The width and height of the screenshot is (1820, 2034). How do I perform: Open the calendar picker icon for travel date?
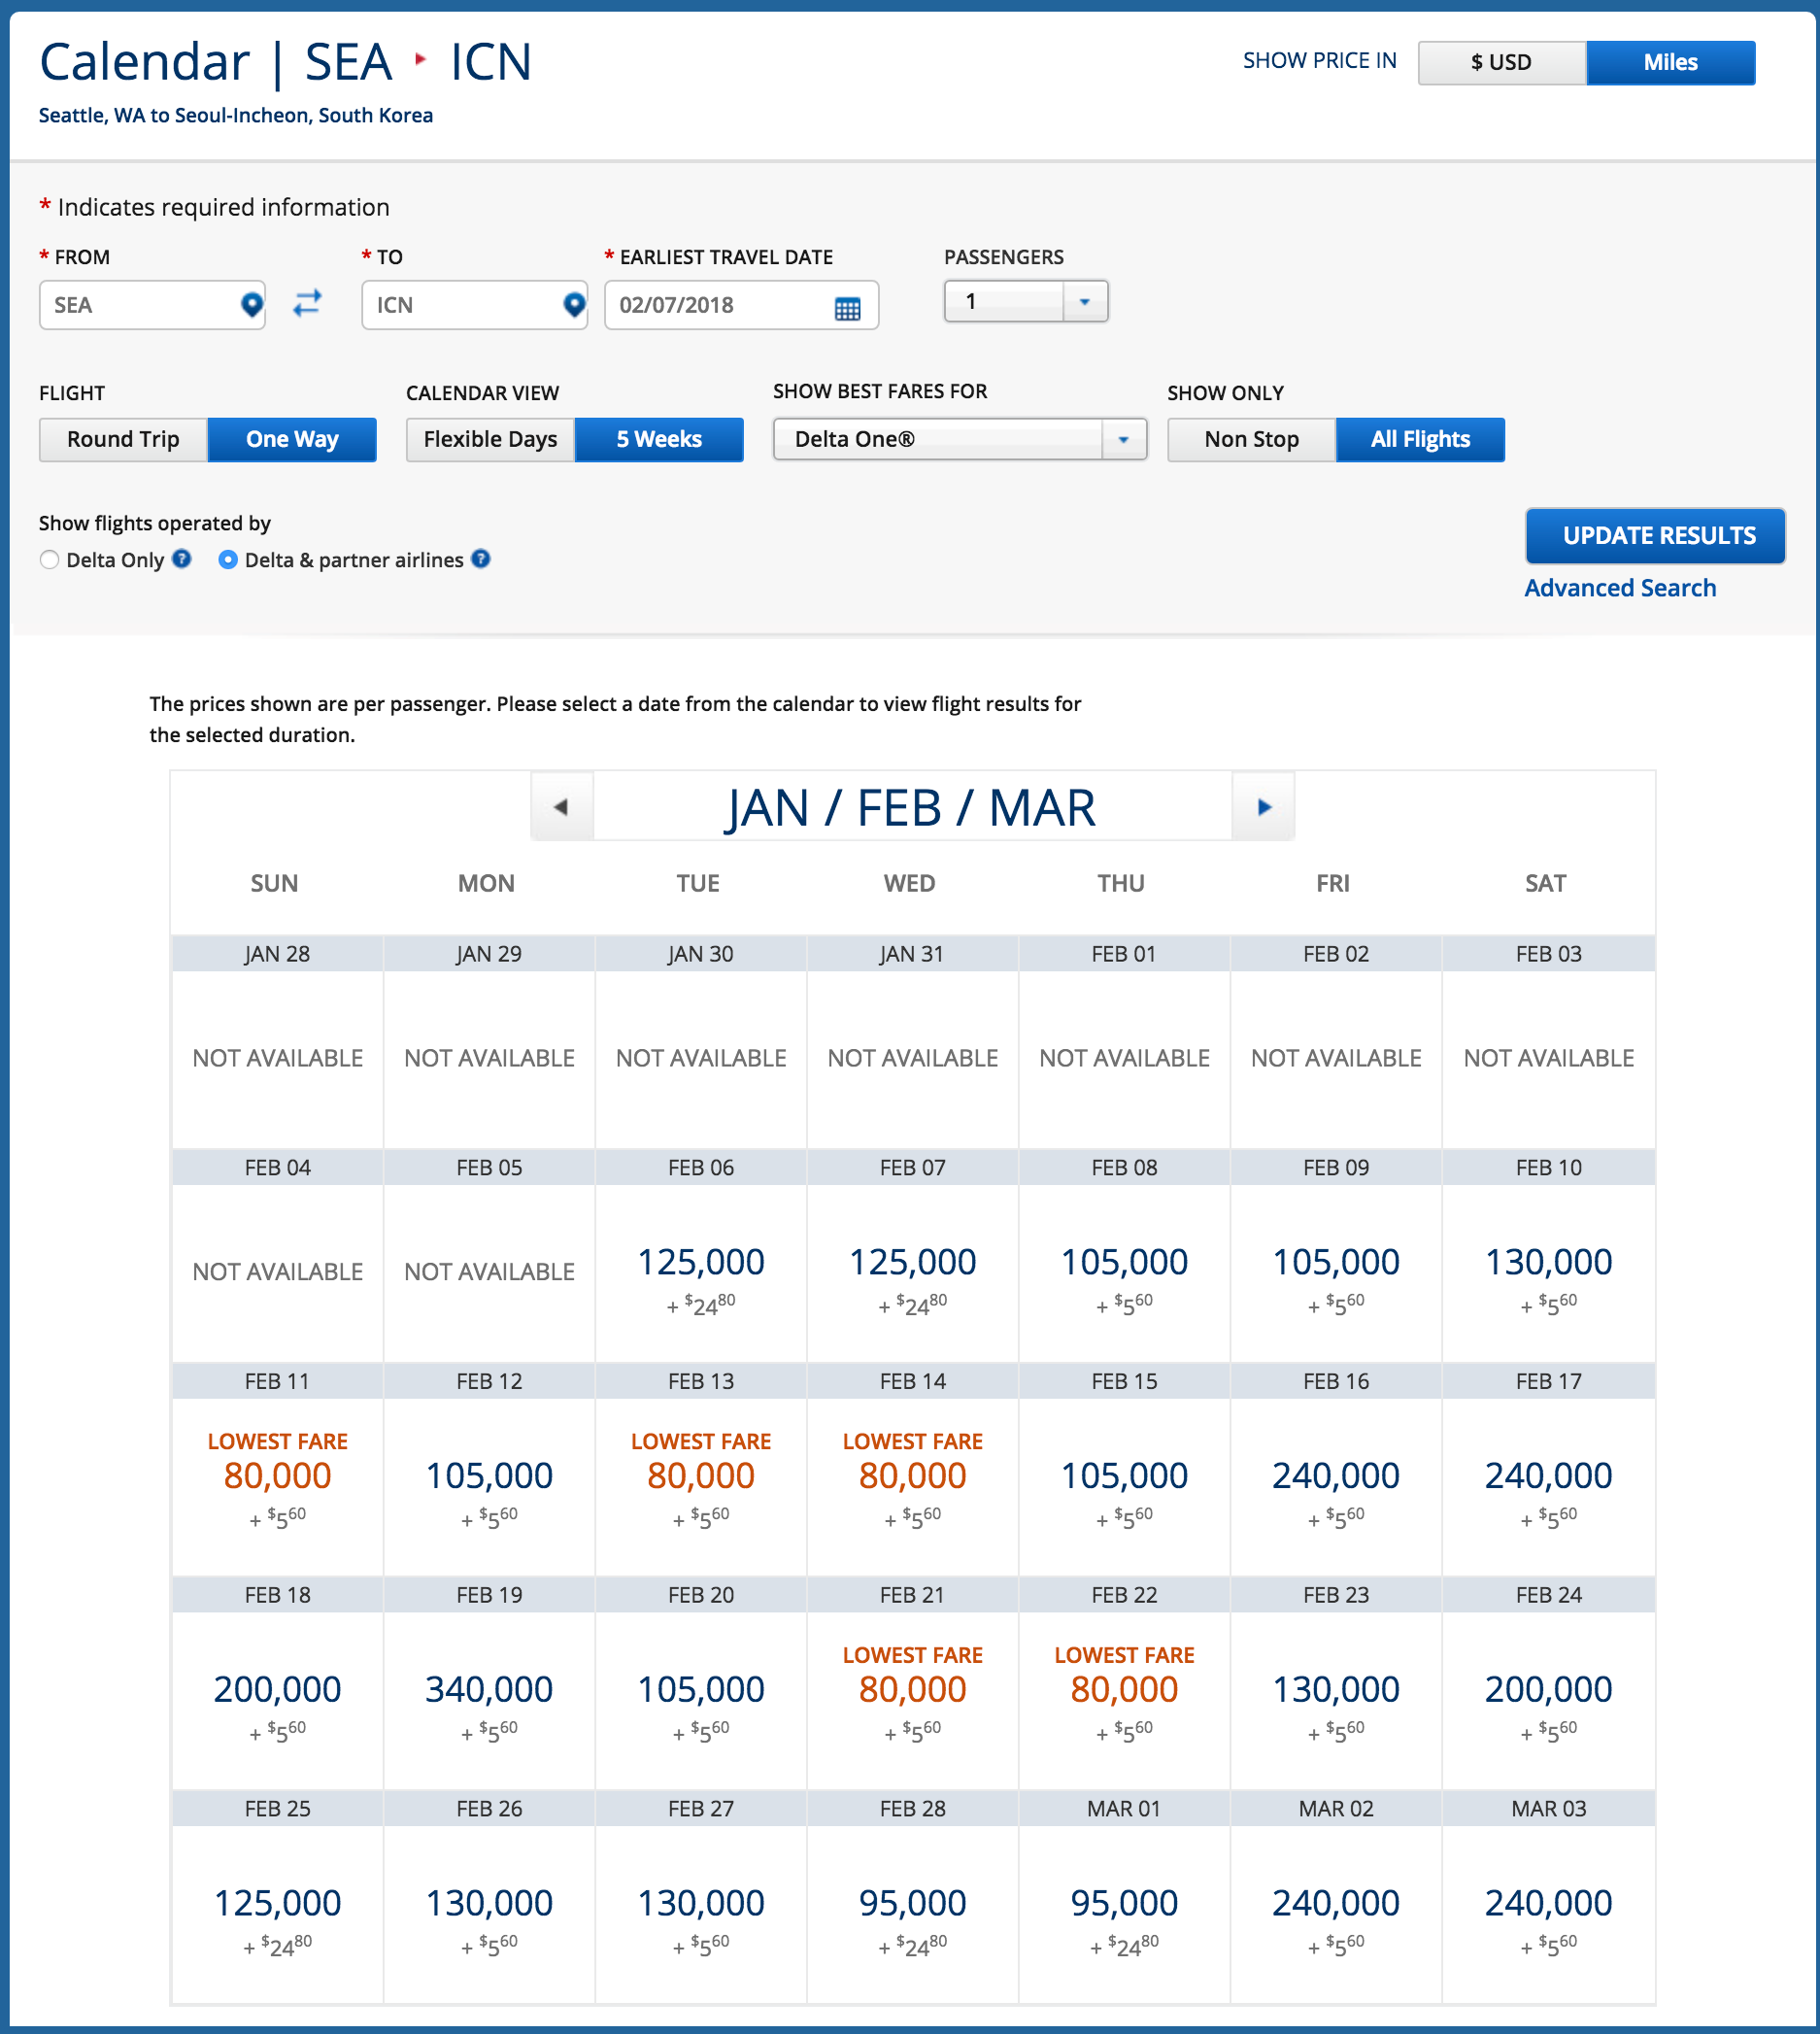847,308
